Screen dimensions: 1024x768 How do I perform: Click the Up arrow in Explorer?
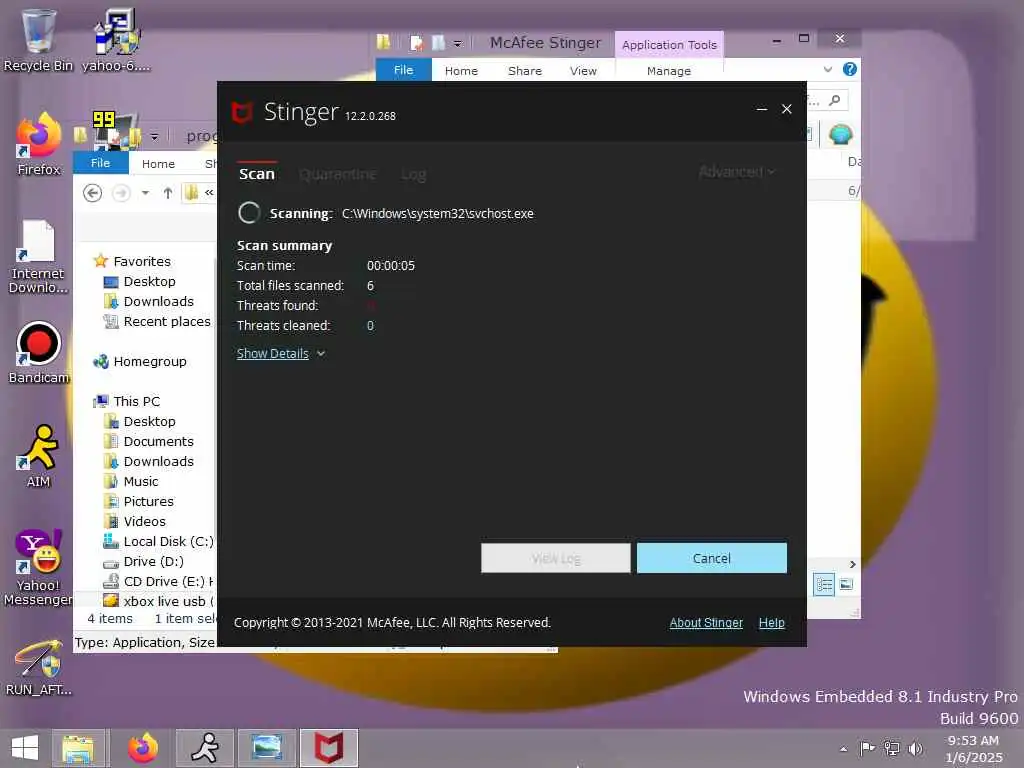[168, 193]
